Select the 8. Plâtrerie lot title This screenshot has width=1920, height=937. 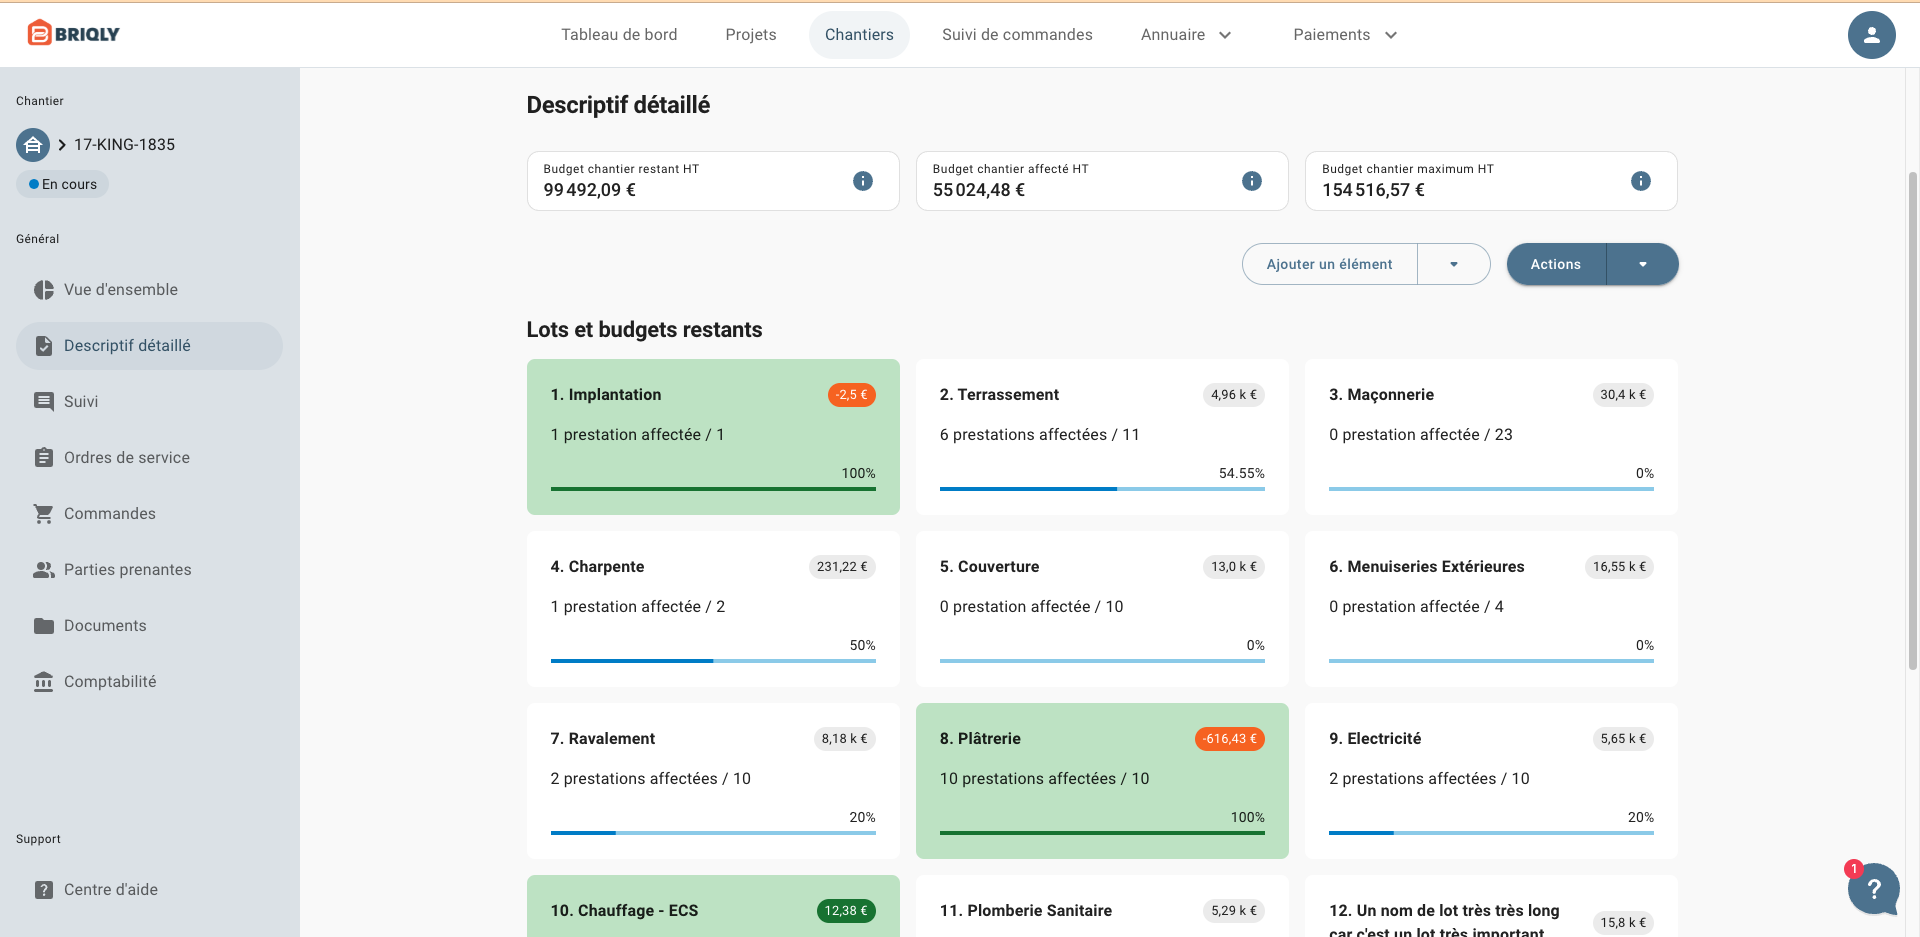980,739
